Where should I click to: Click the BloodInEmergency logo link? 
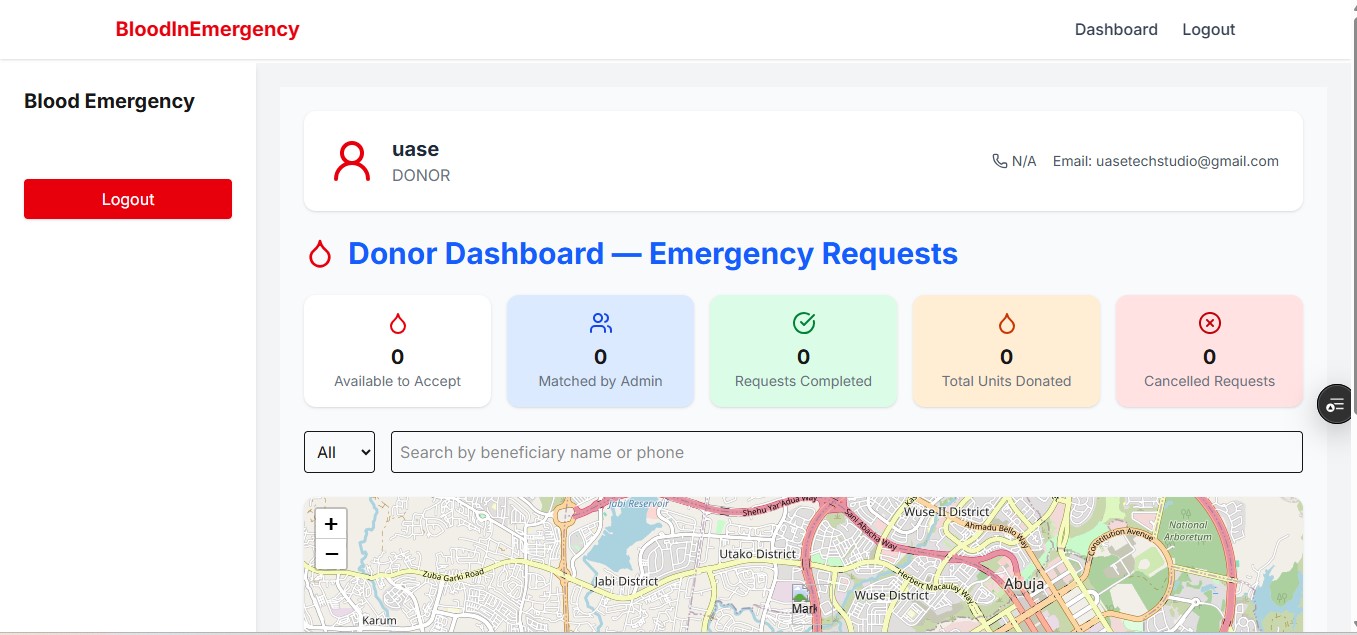(207, 30)
